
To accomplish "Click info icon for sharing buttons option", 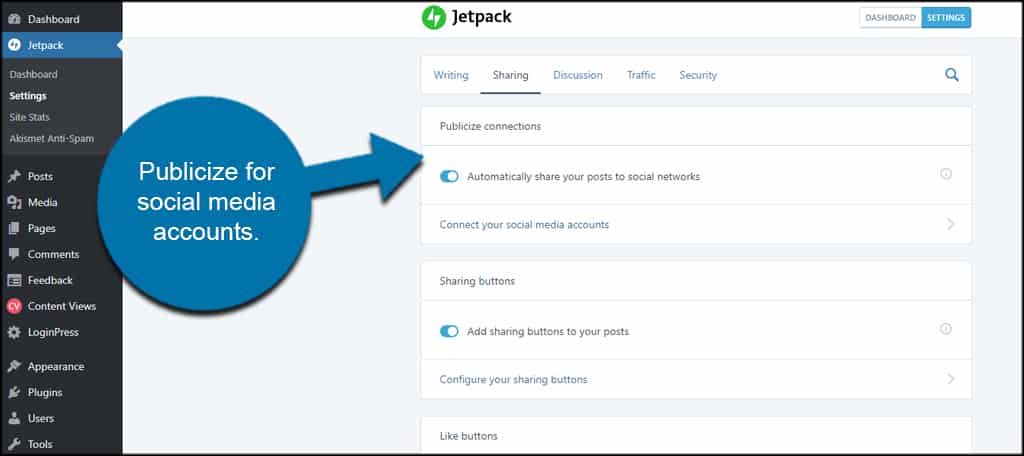I will [x=946, y=329].
